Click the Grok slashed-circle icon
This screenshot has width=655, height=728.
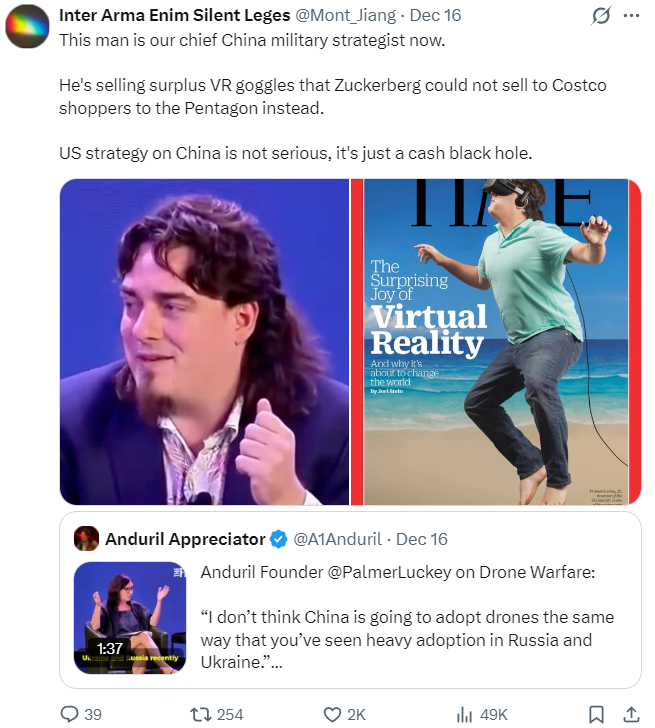(601, 16)
